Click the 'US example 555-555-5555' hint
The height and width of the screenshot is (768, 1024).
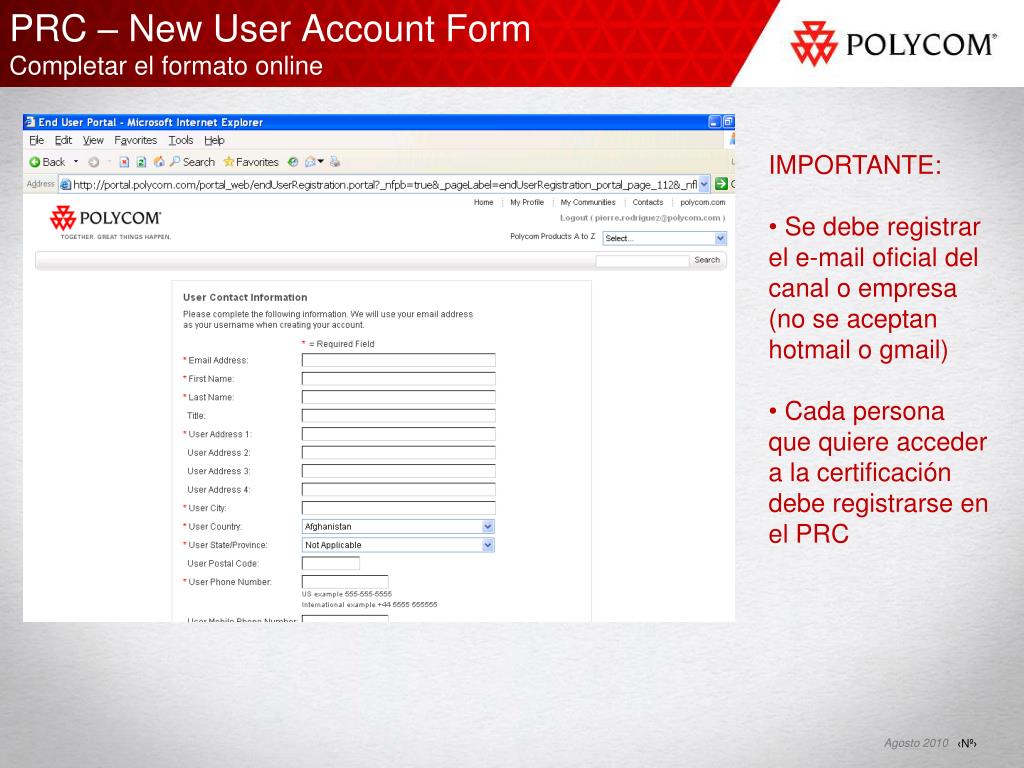[347, 594]
